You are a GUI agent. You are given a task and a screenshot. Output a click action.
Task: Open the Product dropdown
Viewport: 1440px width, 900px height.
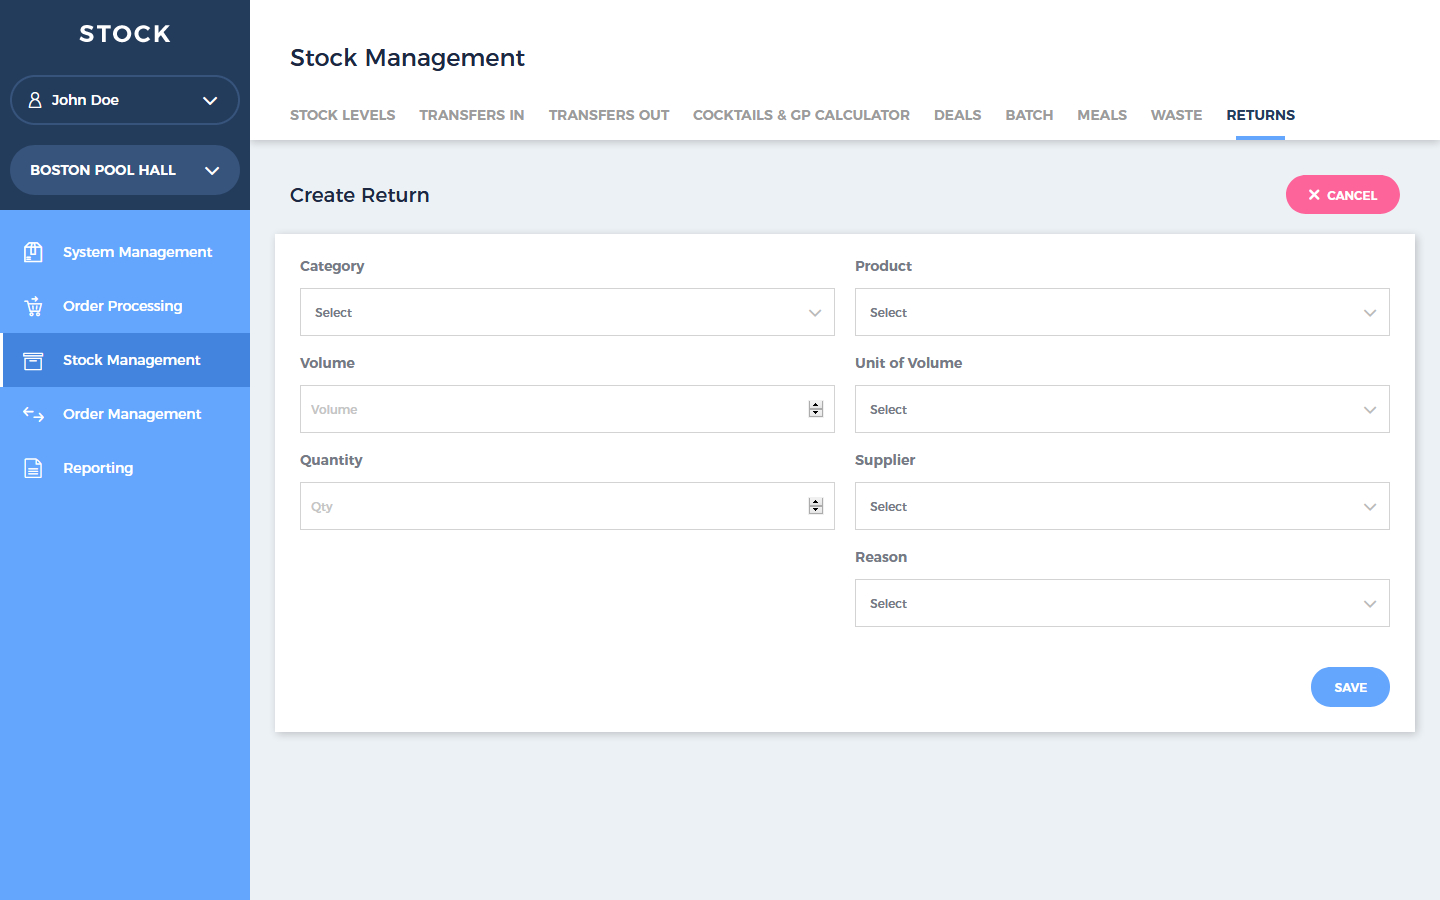[1122, 312]
